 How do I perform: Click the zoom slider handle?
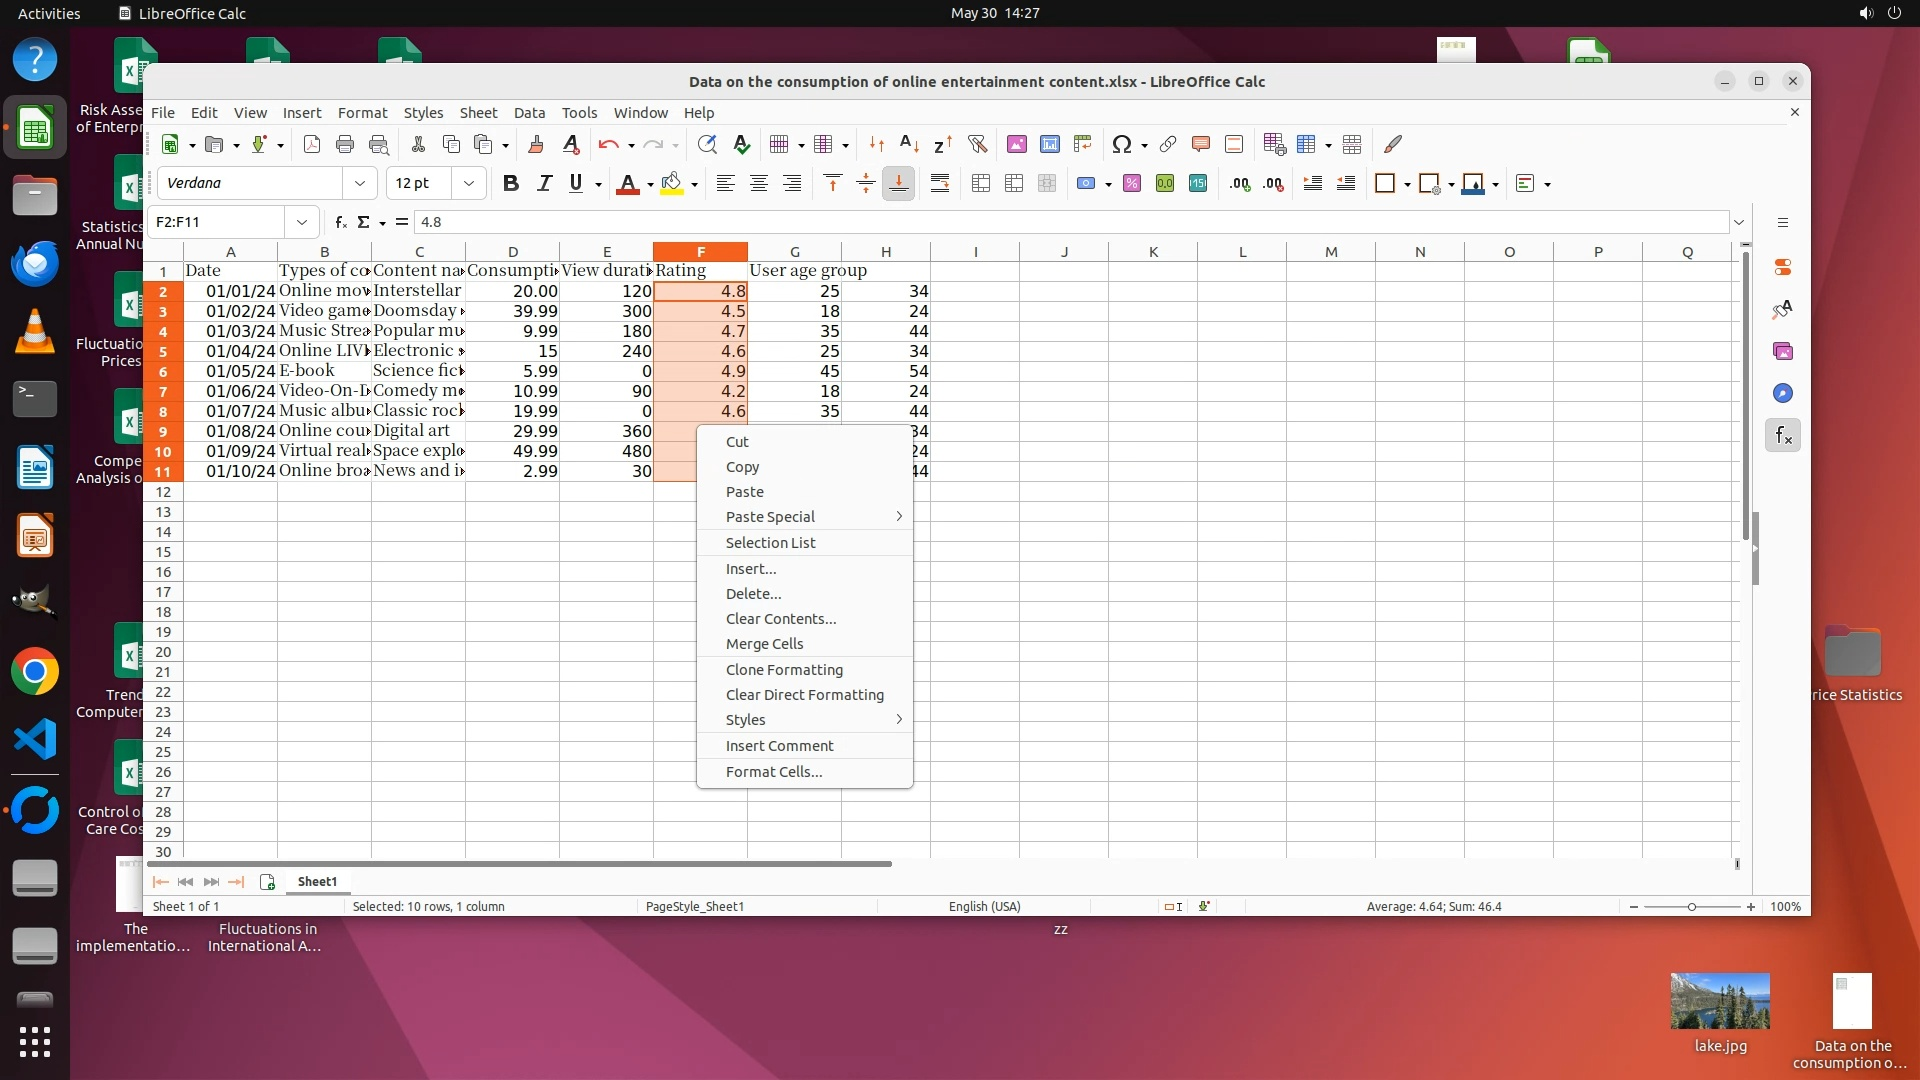click(1691, 907)
